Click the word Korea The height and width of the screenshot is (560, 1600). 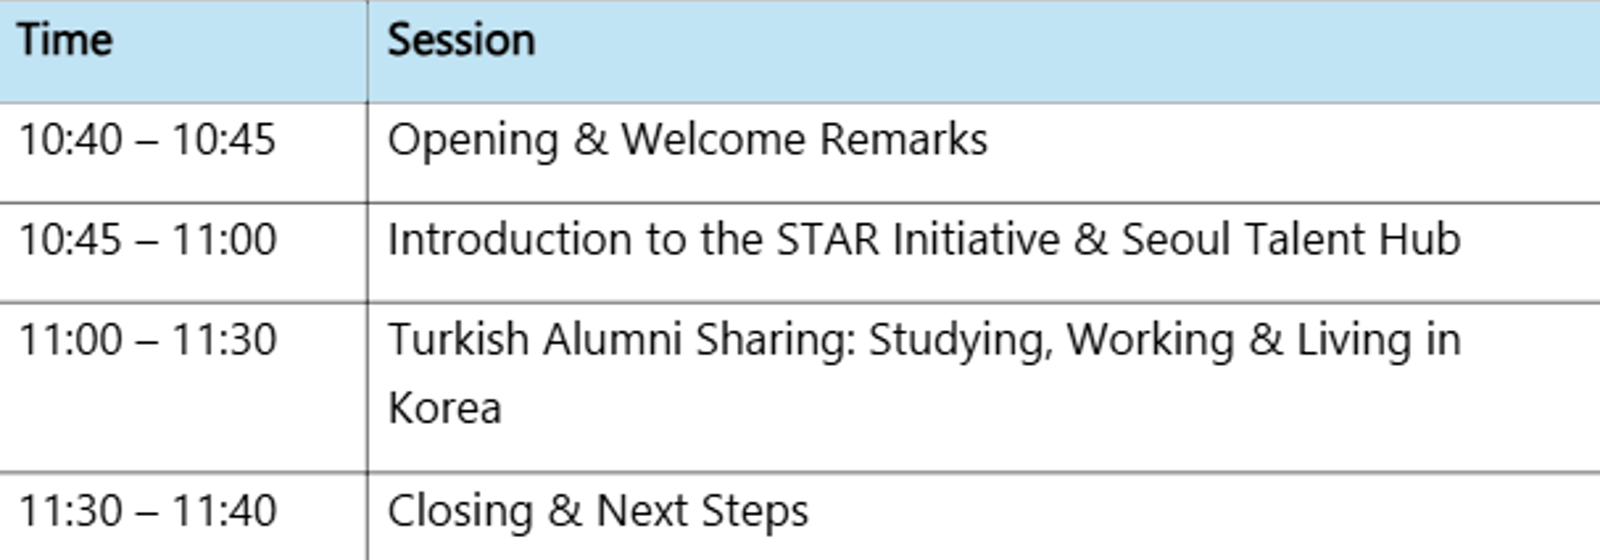click(444, 409)
